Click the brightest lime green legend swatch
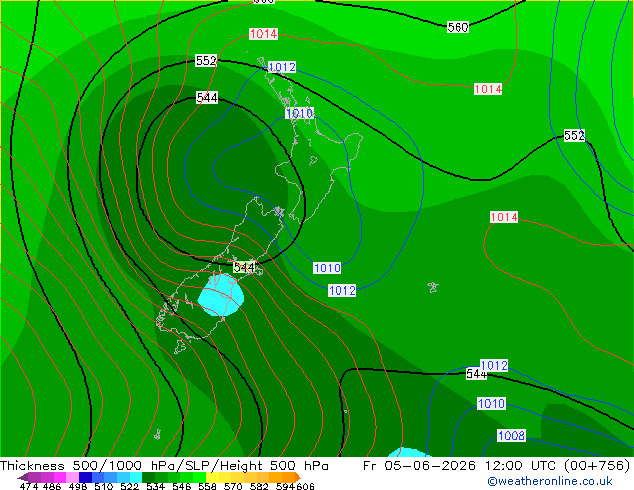634x490 pixels. tap(199, 477)
